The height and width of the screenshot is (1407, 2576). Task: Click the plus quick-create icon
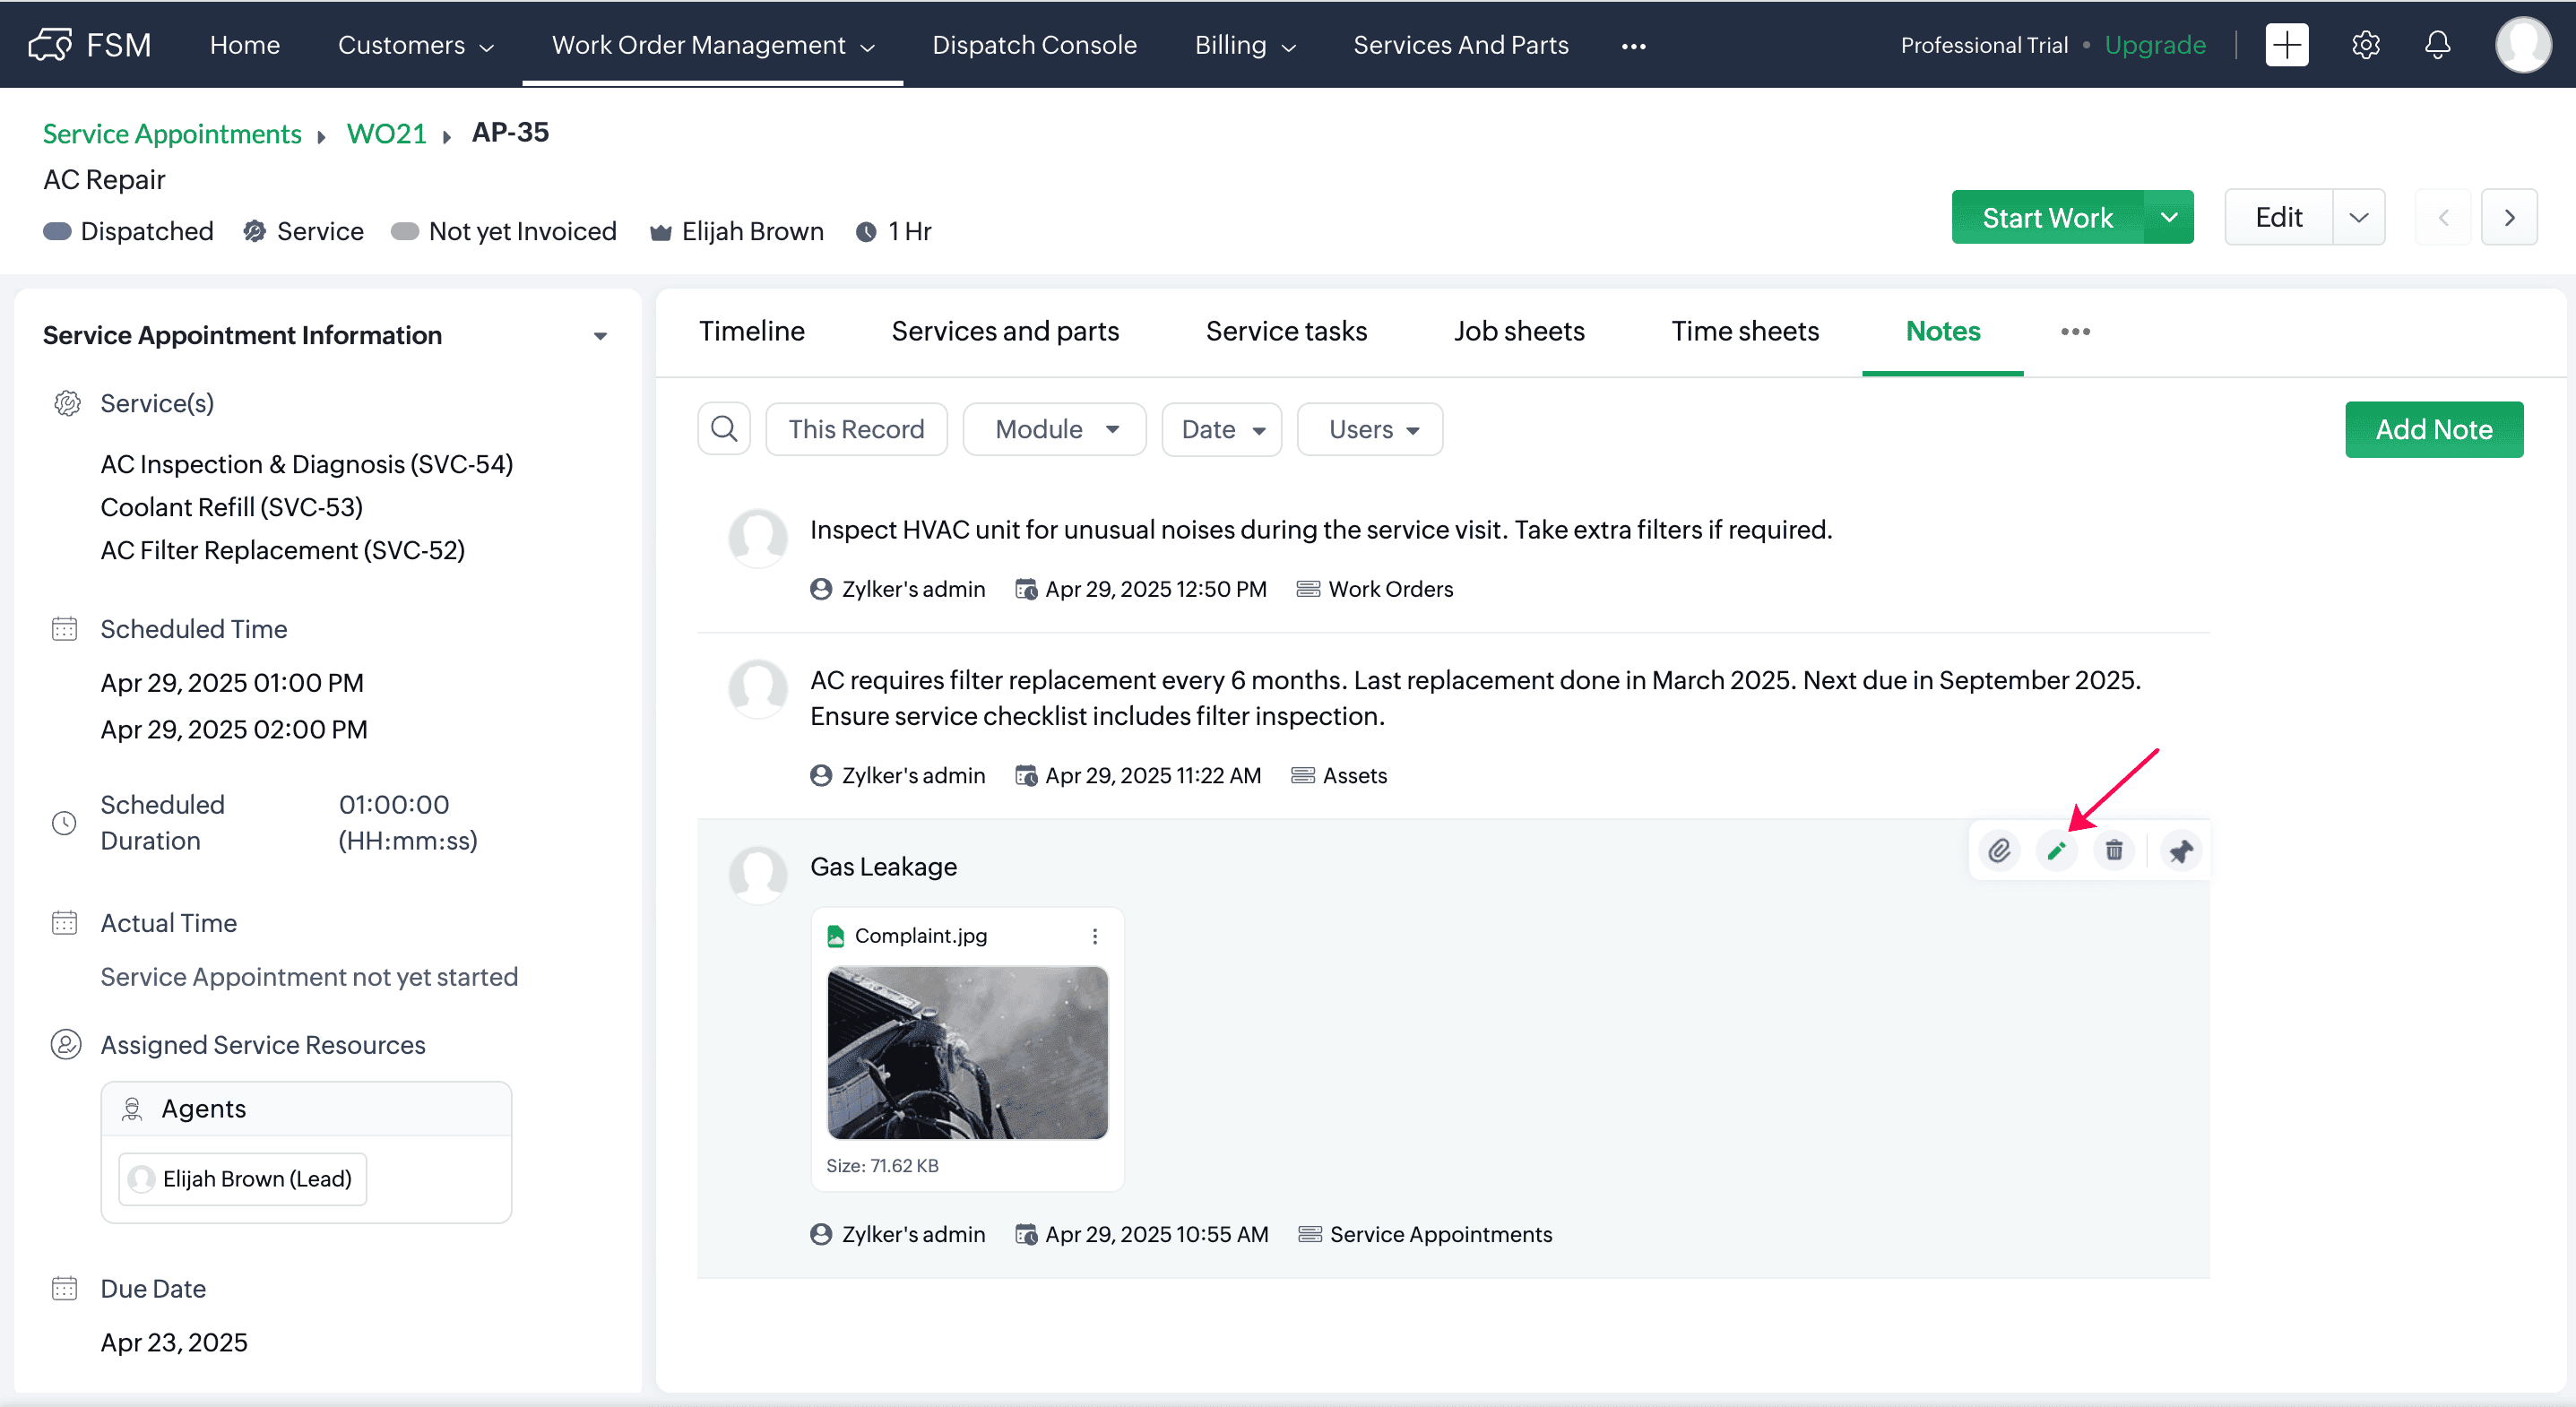pos(2287,45)
